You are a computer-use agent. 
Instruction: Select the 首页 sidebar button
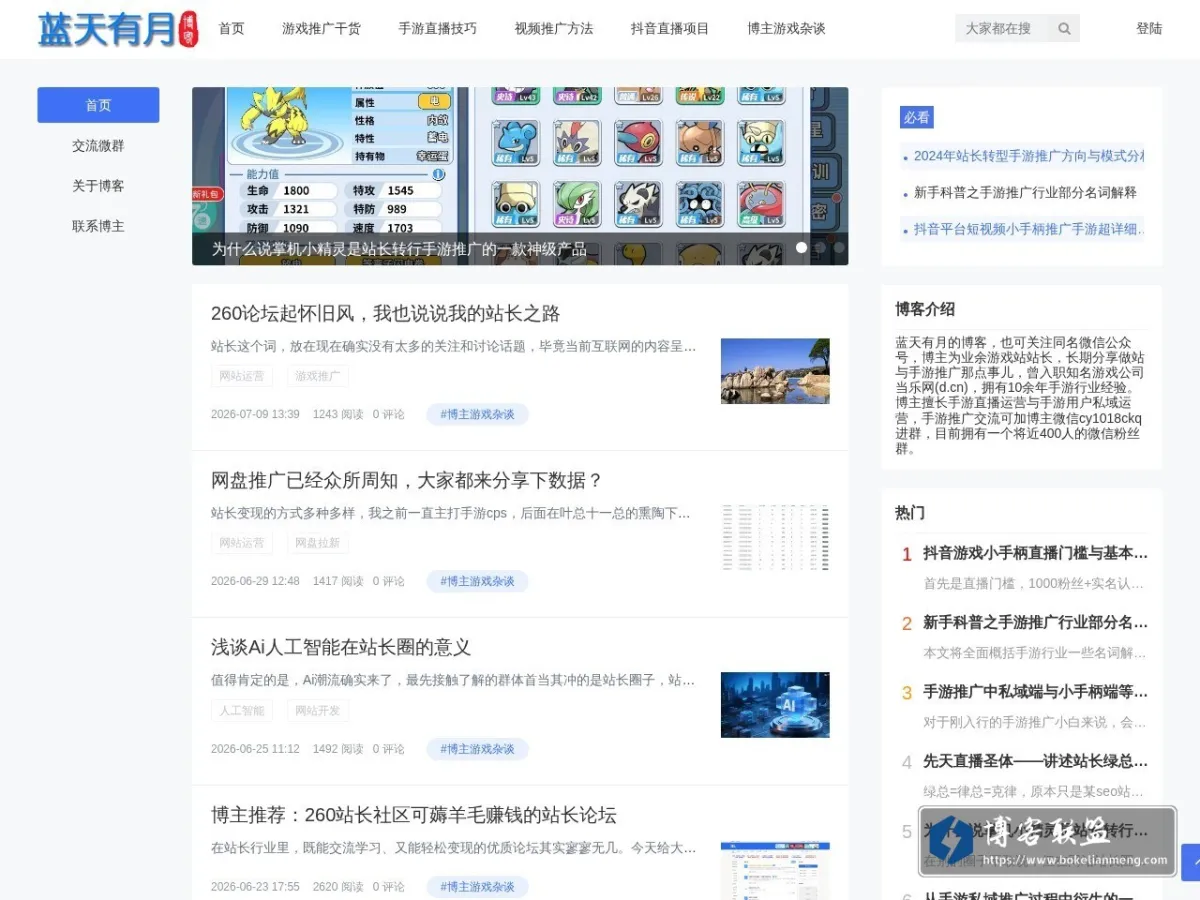coord(98,105)
